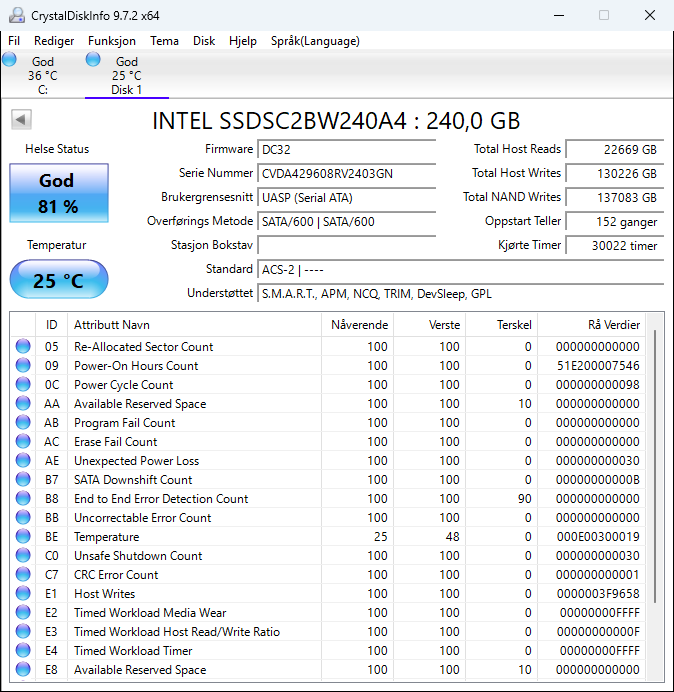The width and height of the screenshot is (674, 692).
Task: Click the ID column header
Action: point(51,325)
